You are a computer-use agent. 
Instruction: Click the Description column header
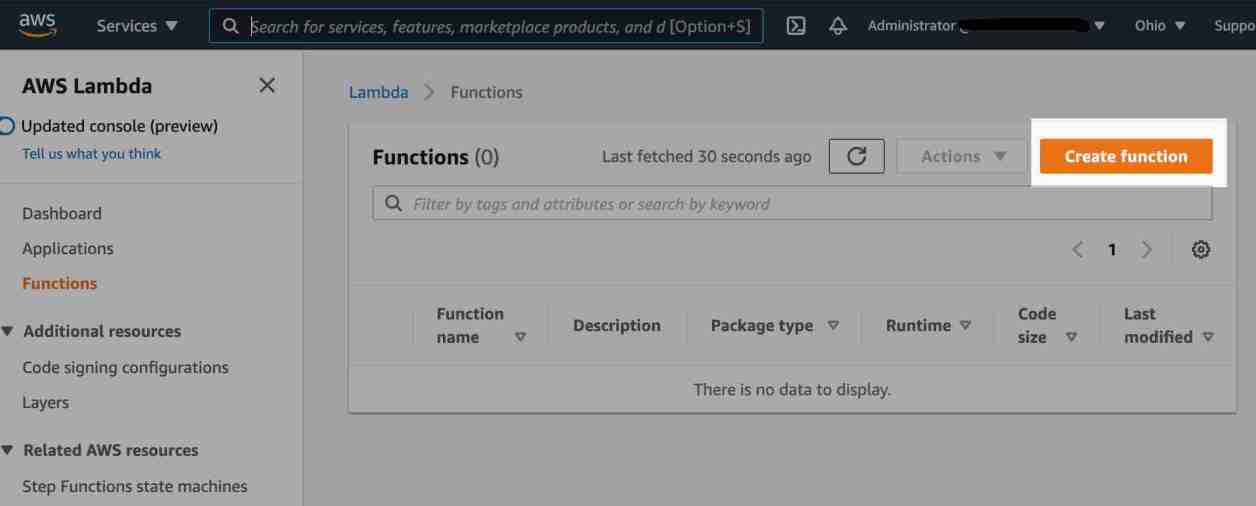pos(616,326)
